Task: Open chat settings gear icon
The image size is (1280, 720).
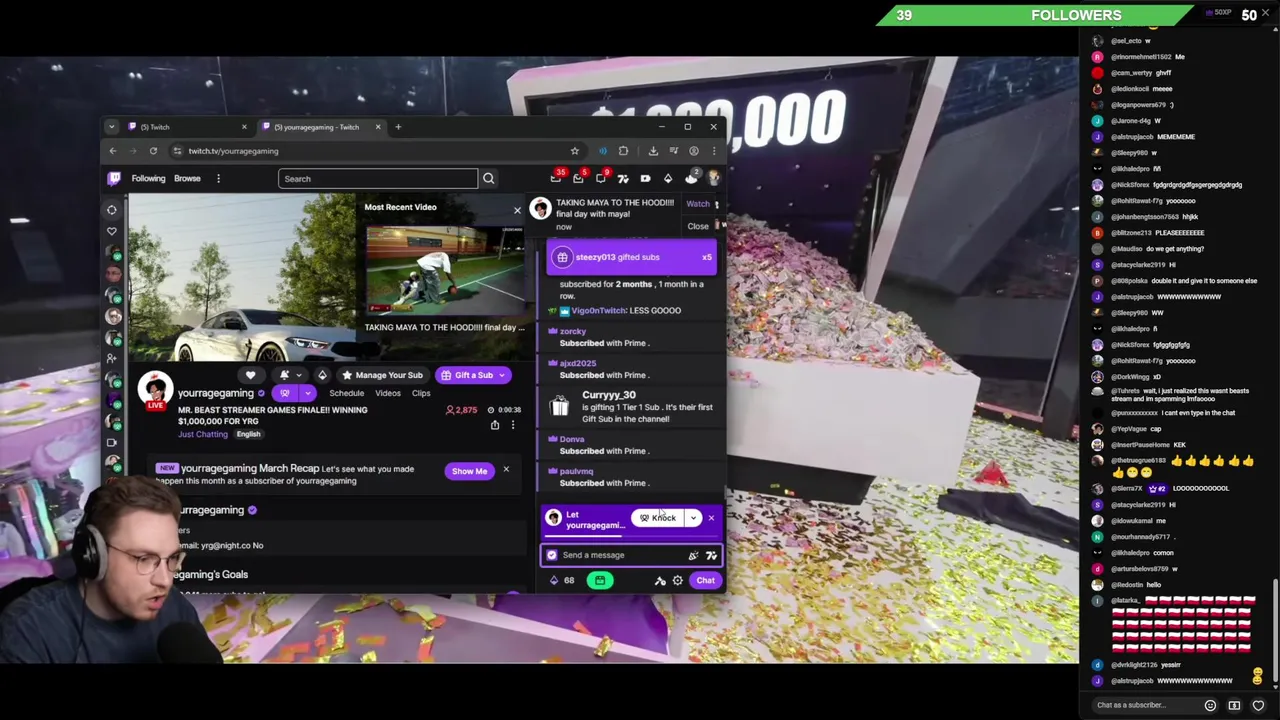Action: click(x=678, y=581)
